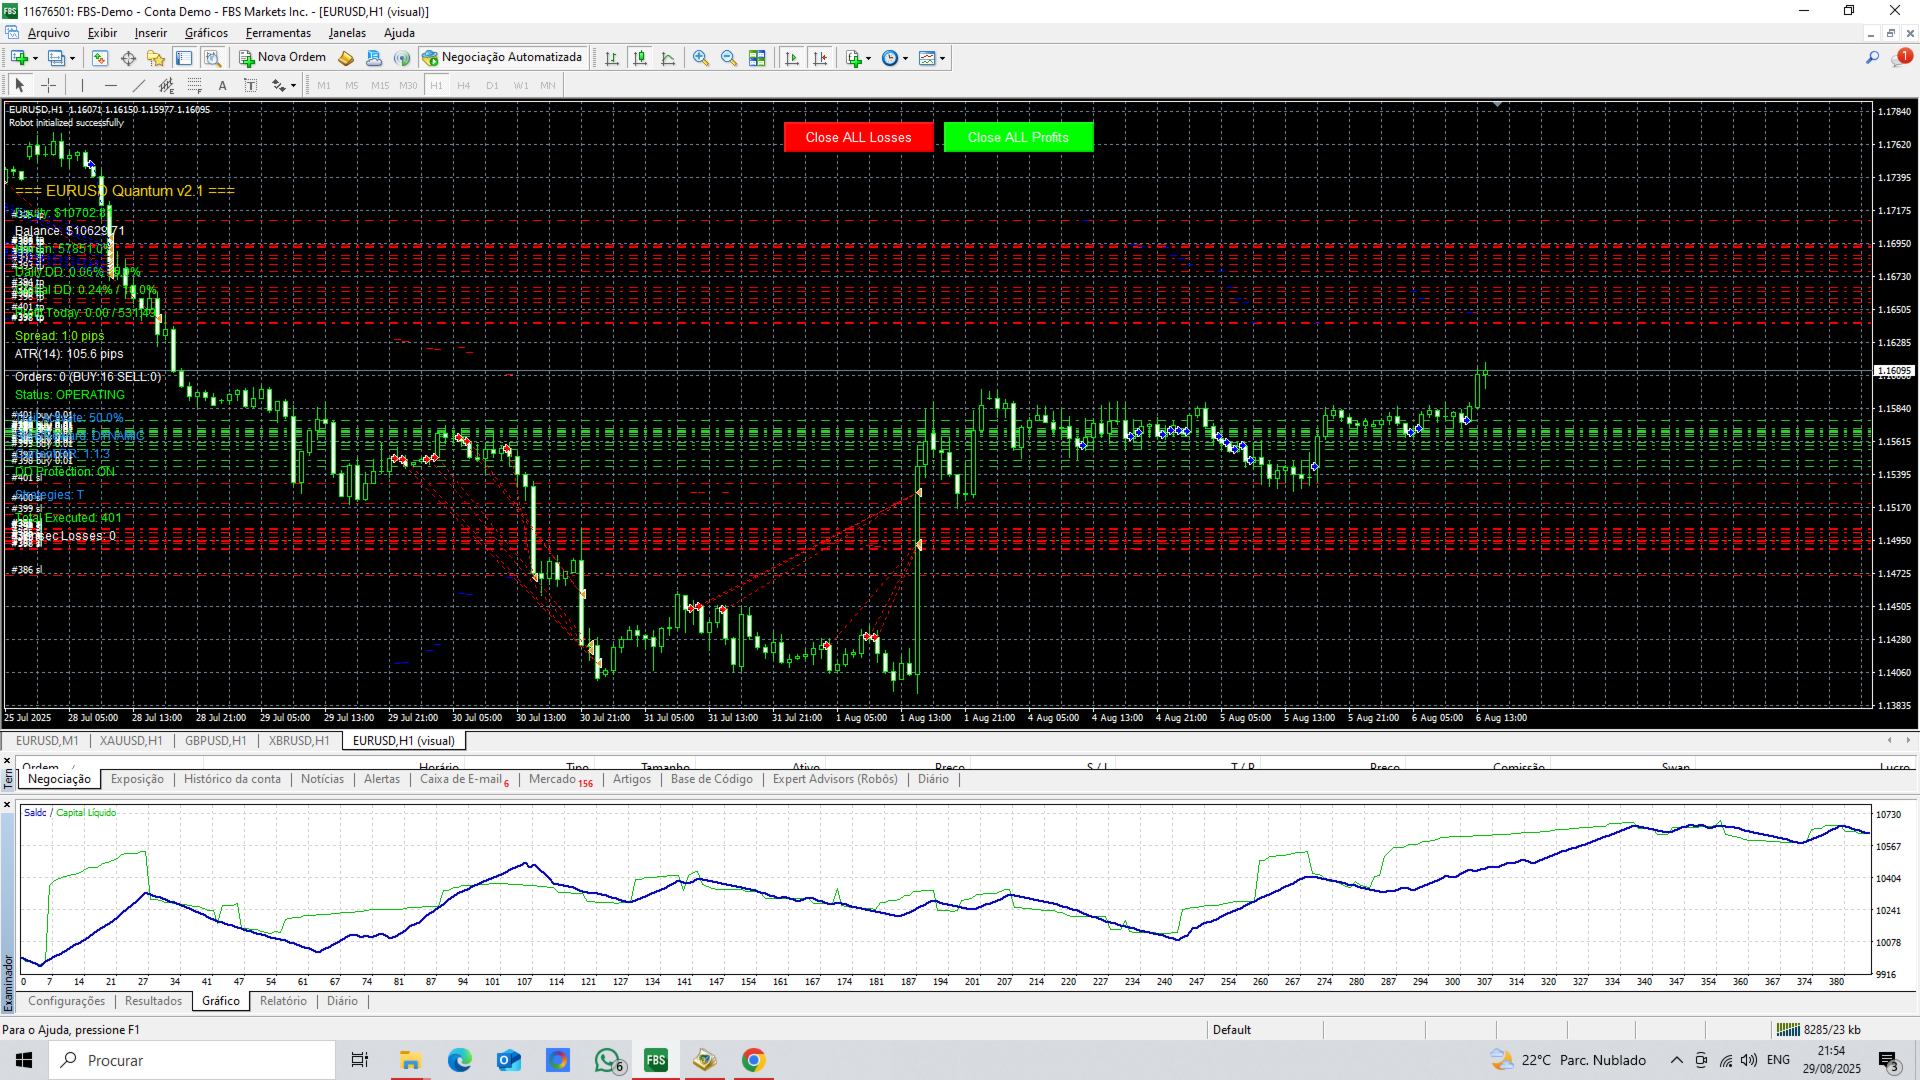The width and height of the screenshot is (1920, 1080).
Task: Select the text tool
Action: click(x=222, y=86)
